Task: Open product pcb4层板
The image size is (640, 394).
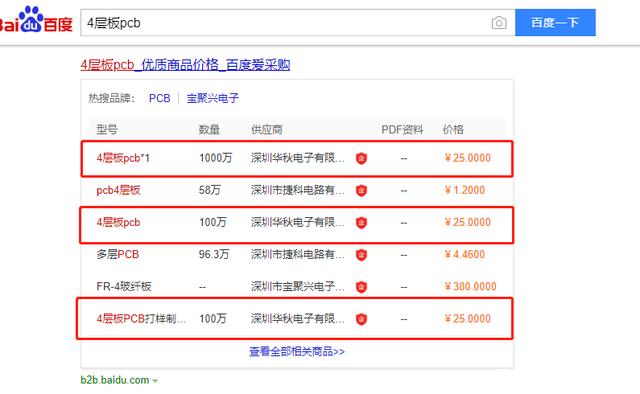Action: 118,190
